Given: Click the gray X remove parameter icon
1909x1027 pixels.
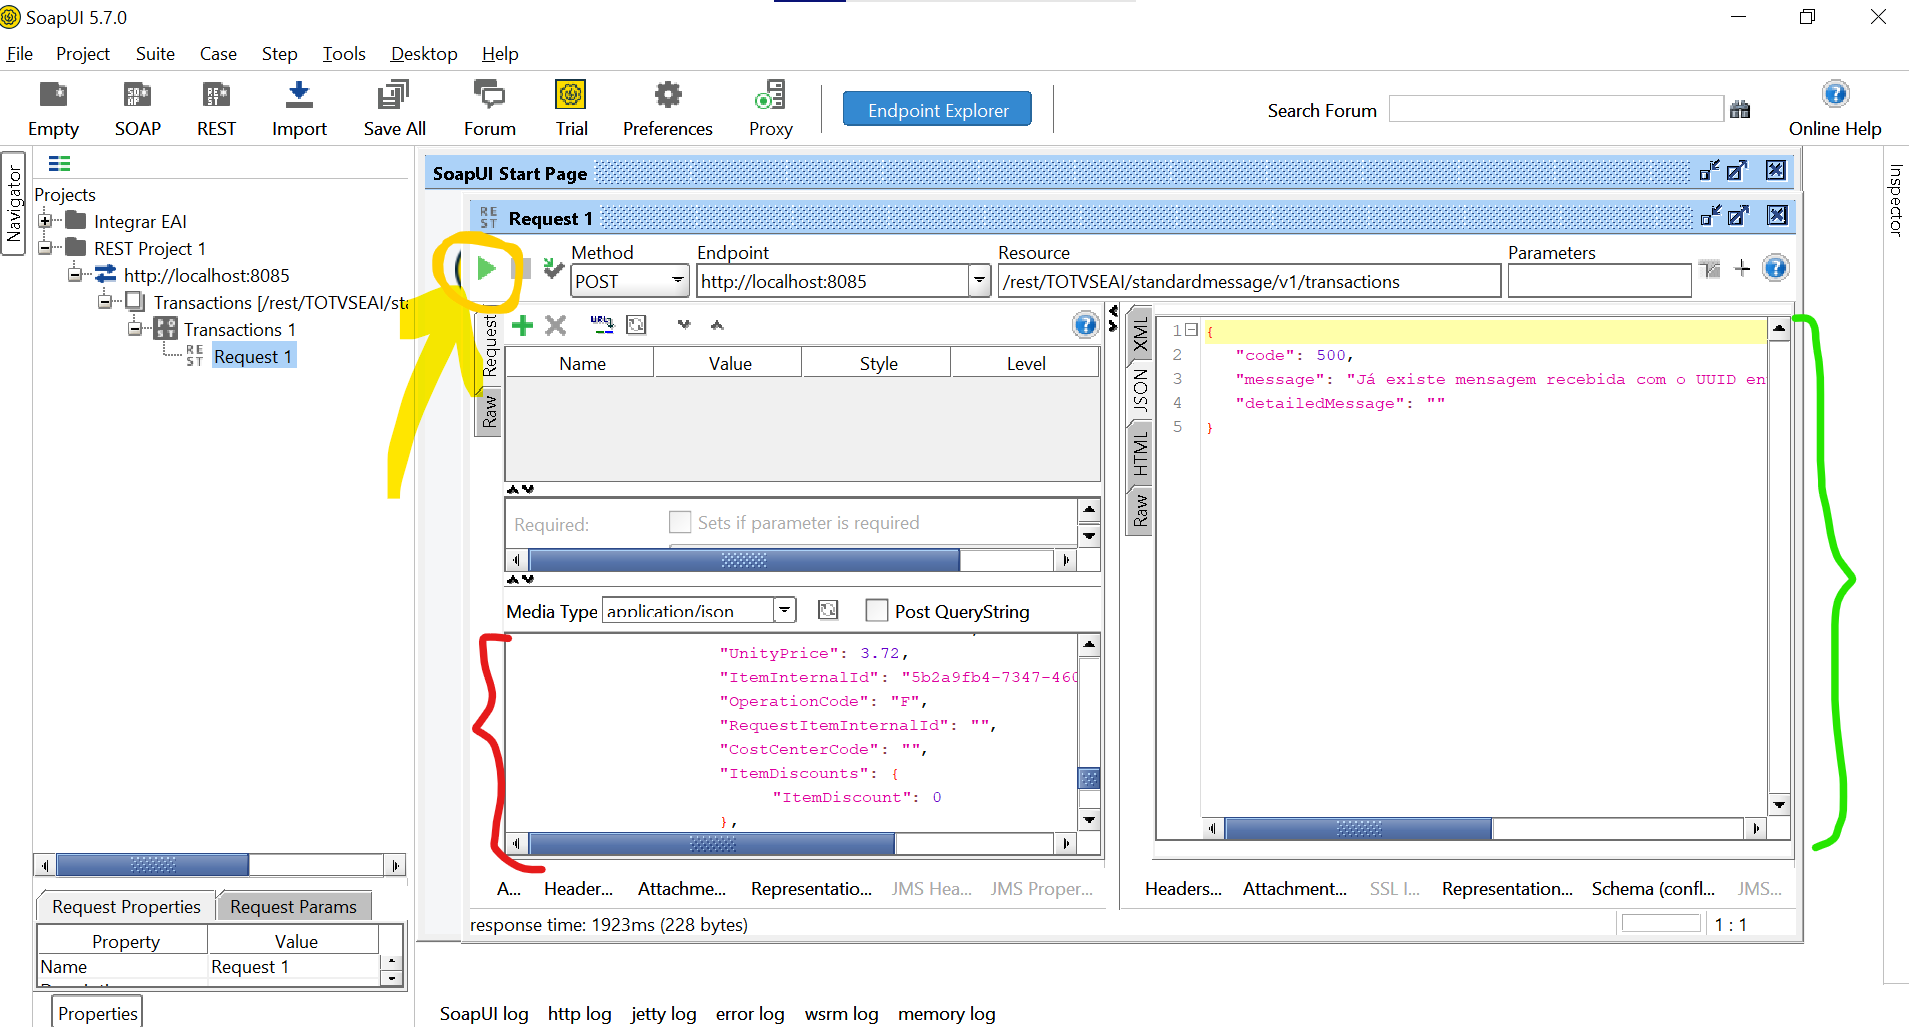Looking at the screenshot, I should [x=556, y=325].
